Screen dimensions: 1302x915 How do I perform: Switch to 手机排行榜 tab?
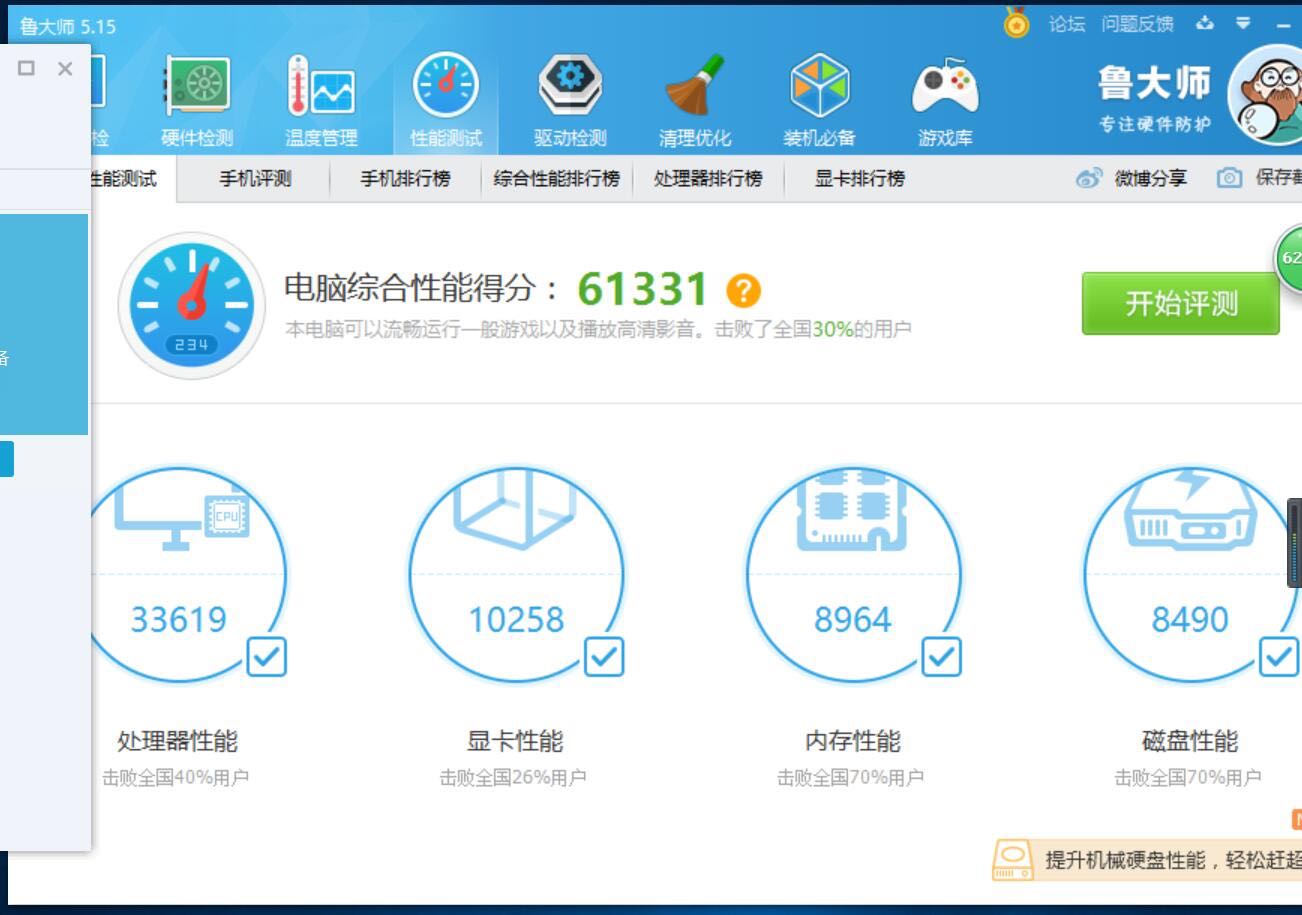point(405,179)
